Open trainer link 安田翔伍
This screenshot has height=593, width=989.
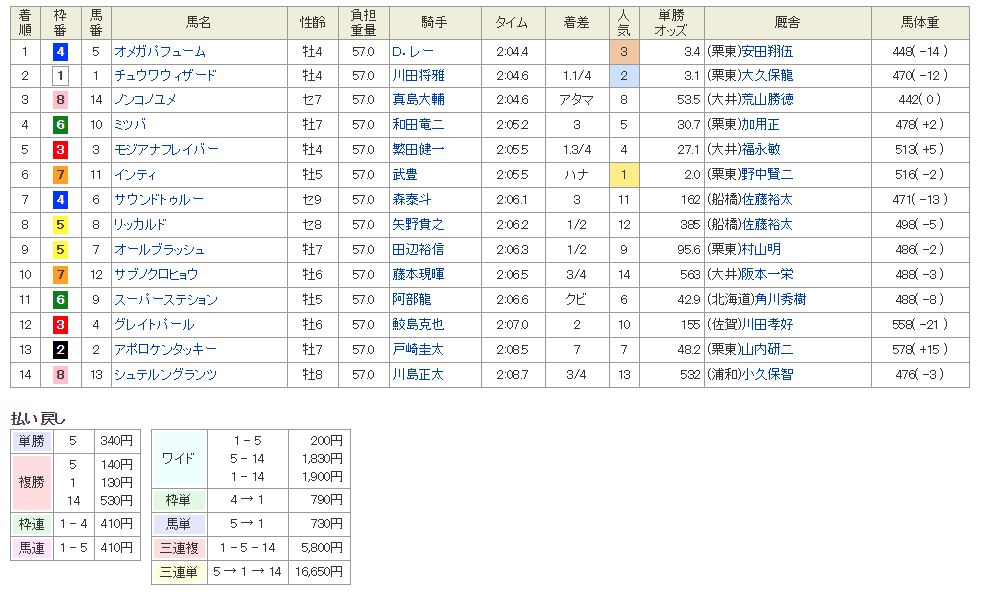coord(767,52)
